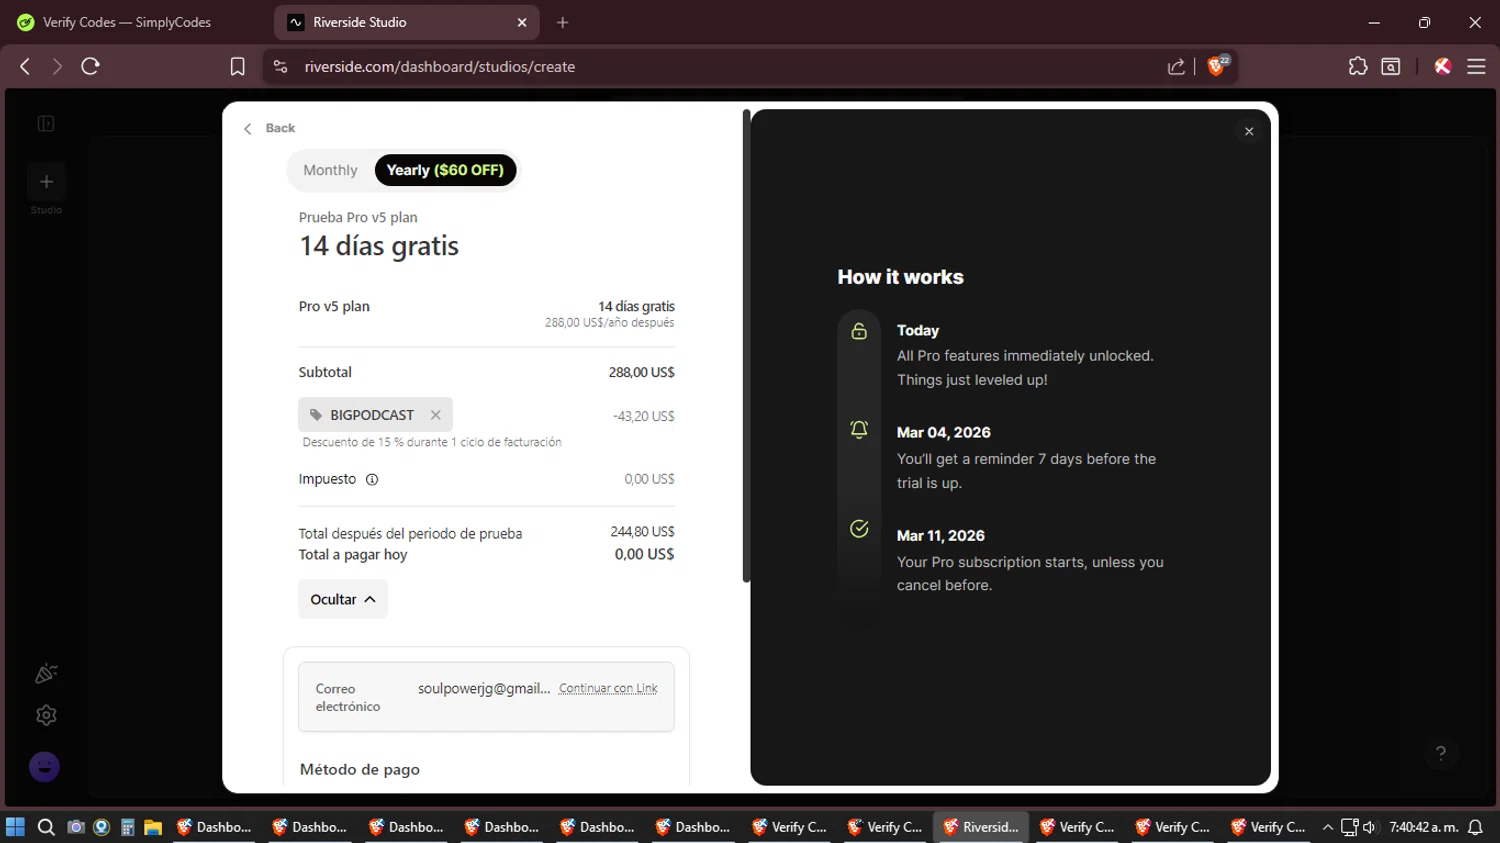Open the Studio plus button in the sidebar
The width and height of the screenshot is (1500, 843).
[x=46, y=182]
